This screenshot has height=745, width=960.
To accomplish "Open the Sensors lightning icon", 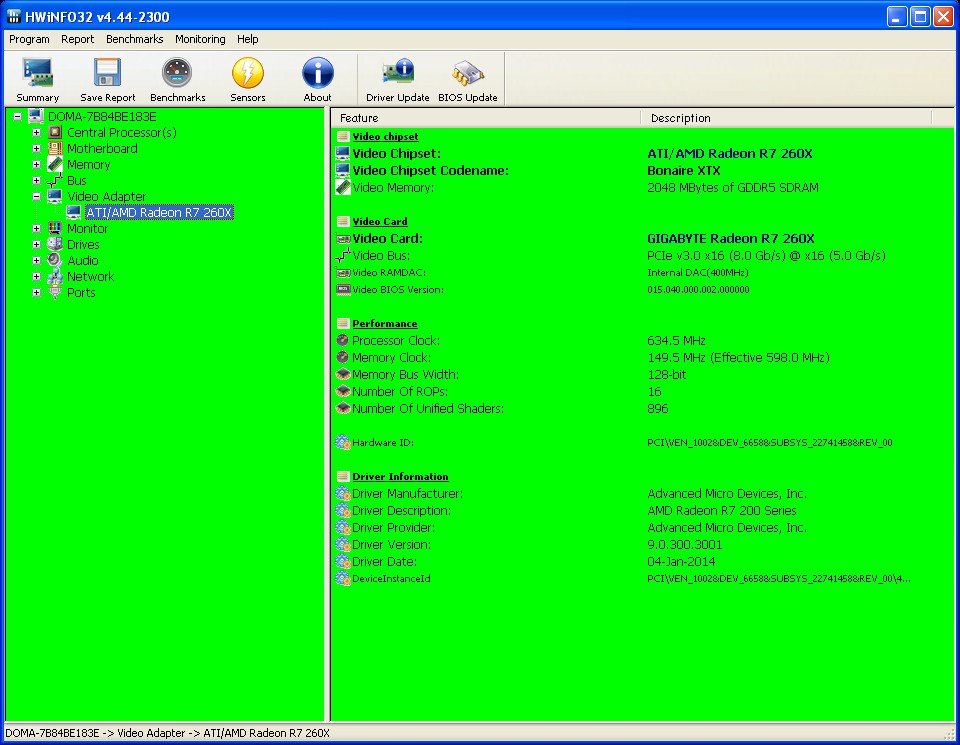I will coord(247,74).
